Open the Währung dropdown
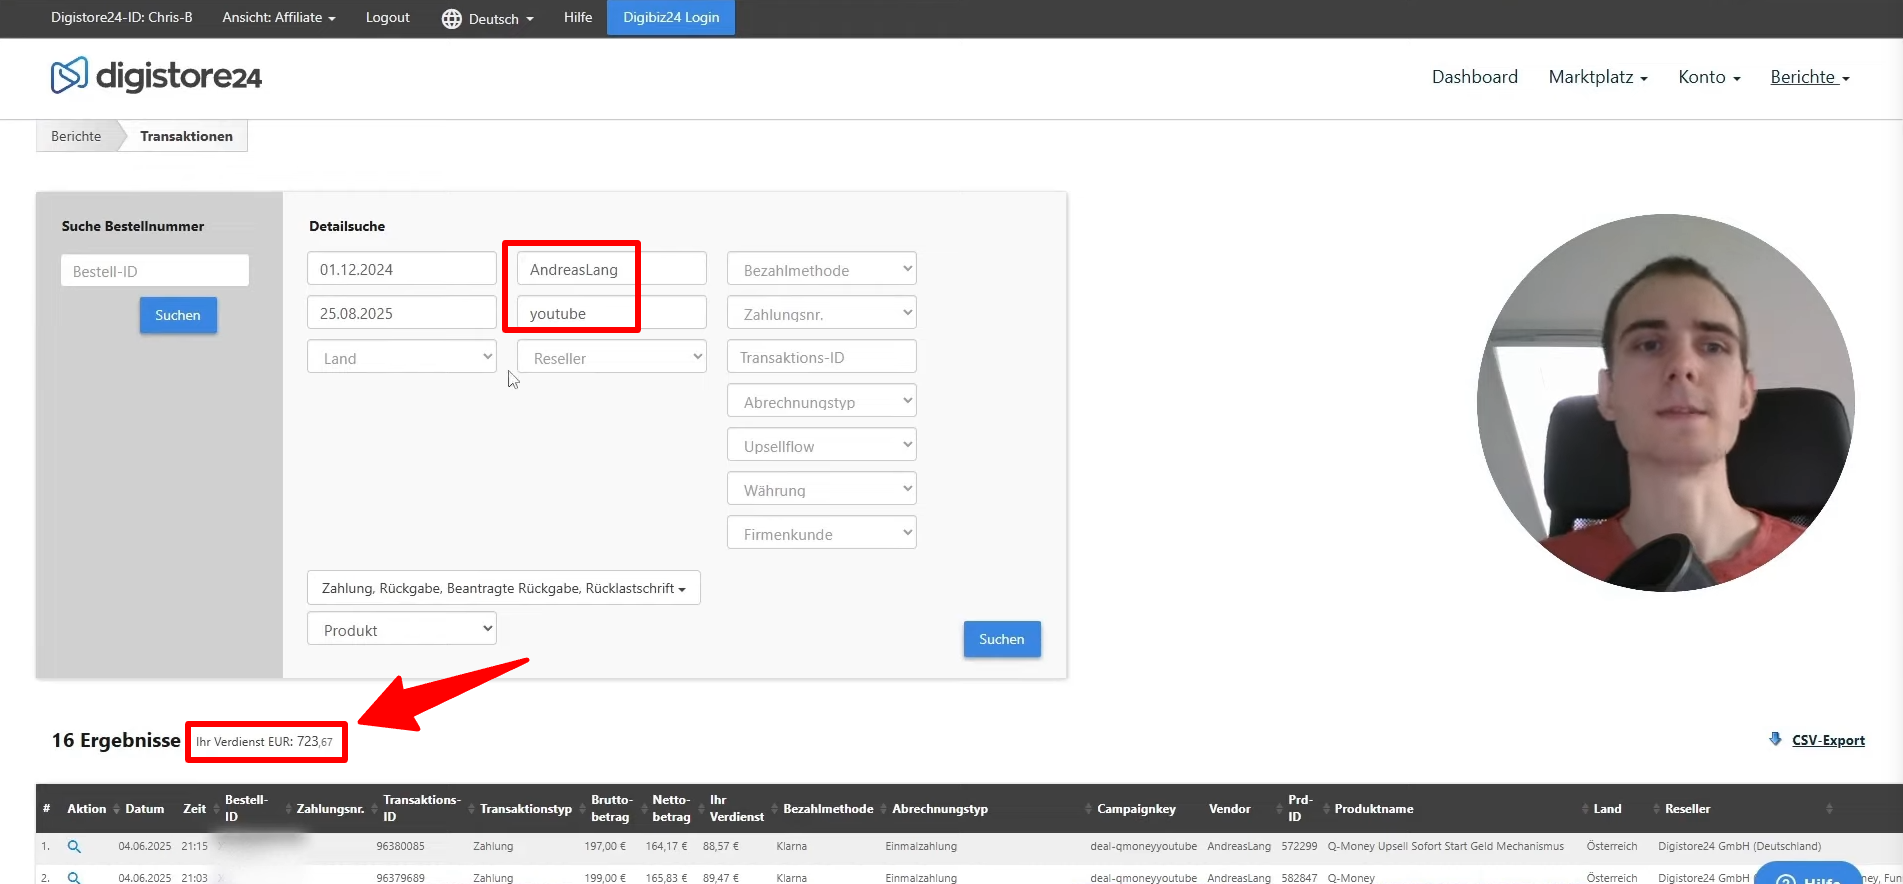Viewport: 1903px width, 884px height. [x=821, y=490]
